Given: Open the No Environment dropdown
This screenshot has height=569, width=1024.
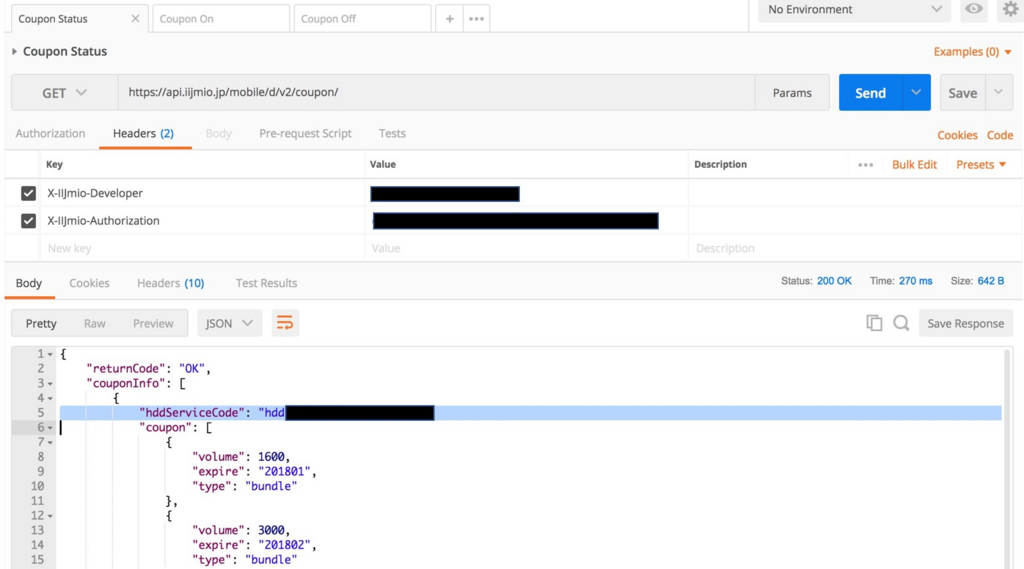Looking at the screenshot, I should tap(854, 9).
